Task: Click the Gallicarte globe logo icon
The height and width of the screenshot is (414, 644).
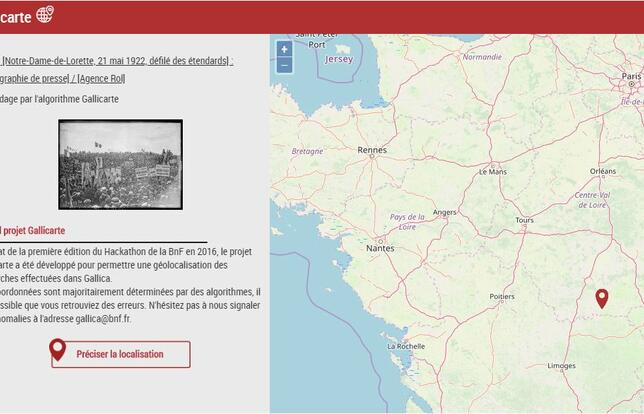Action: pos(45,14)
